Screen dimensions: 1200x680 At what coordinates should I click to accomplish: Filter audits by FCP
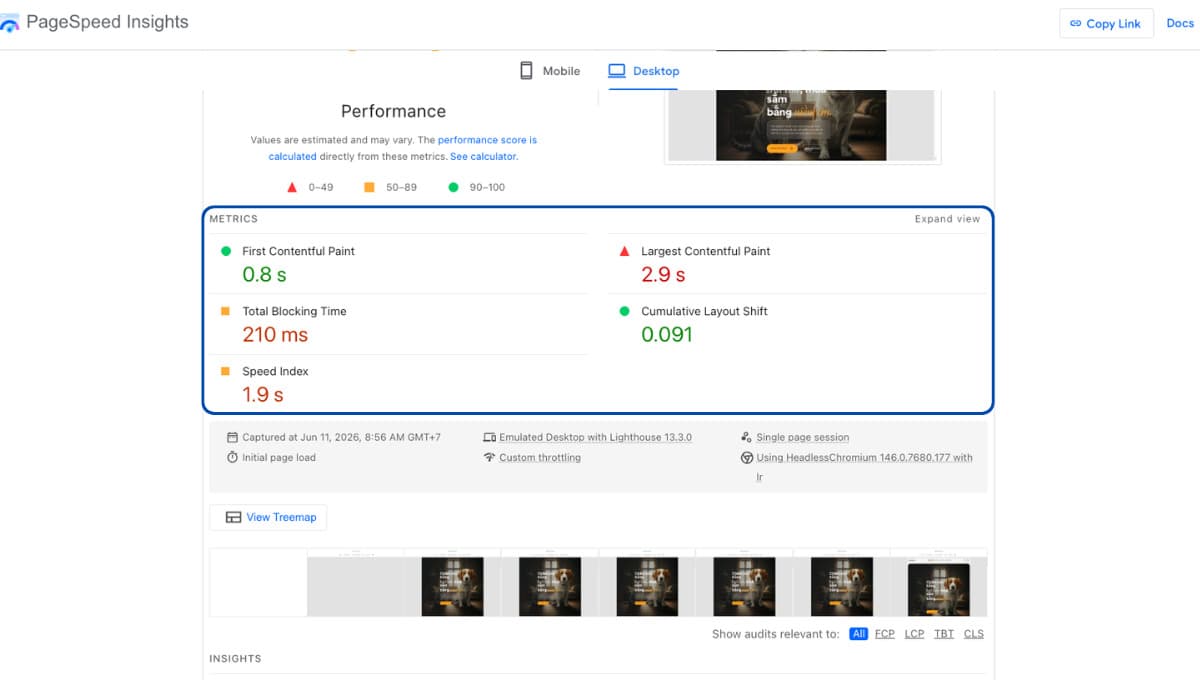[885, 634]
